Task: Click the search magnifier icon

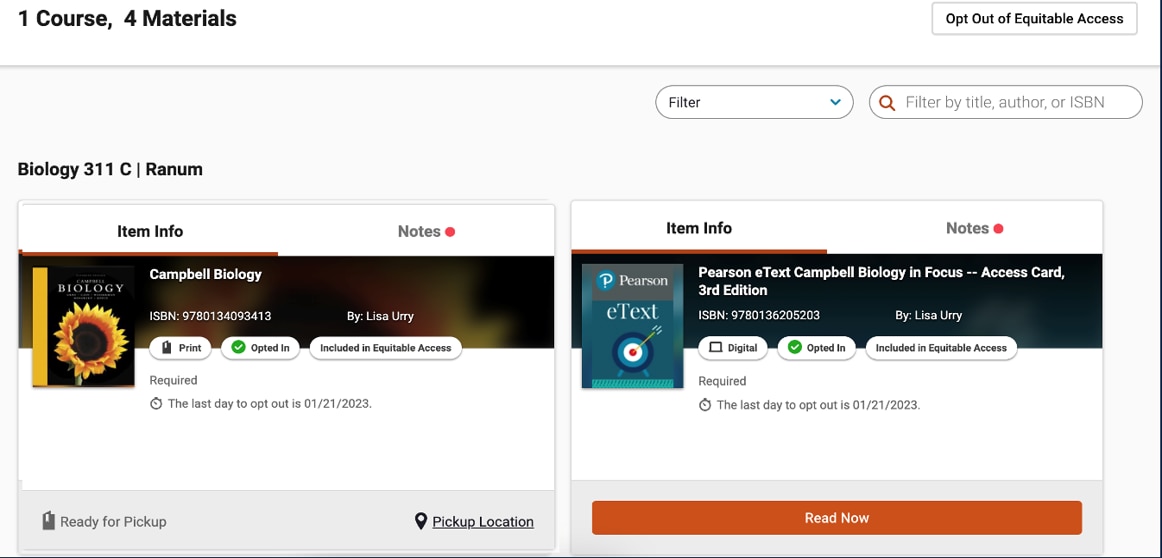Action: coord(887,103)
